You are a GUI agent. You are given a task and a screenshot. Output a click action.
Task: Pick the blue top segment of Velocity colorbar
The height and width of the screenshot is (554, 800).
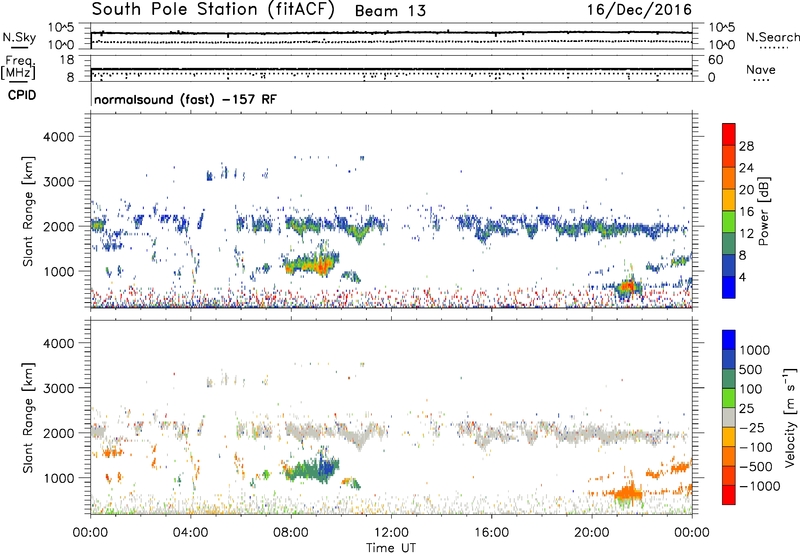(x=729, y=340)
